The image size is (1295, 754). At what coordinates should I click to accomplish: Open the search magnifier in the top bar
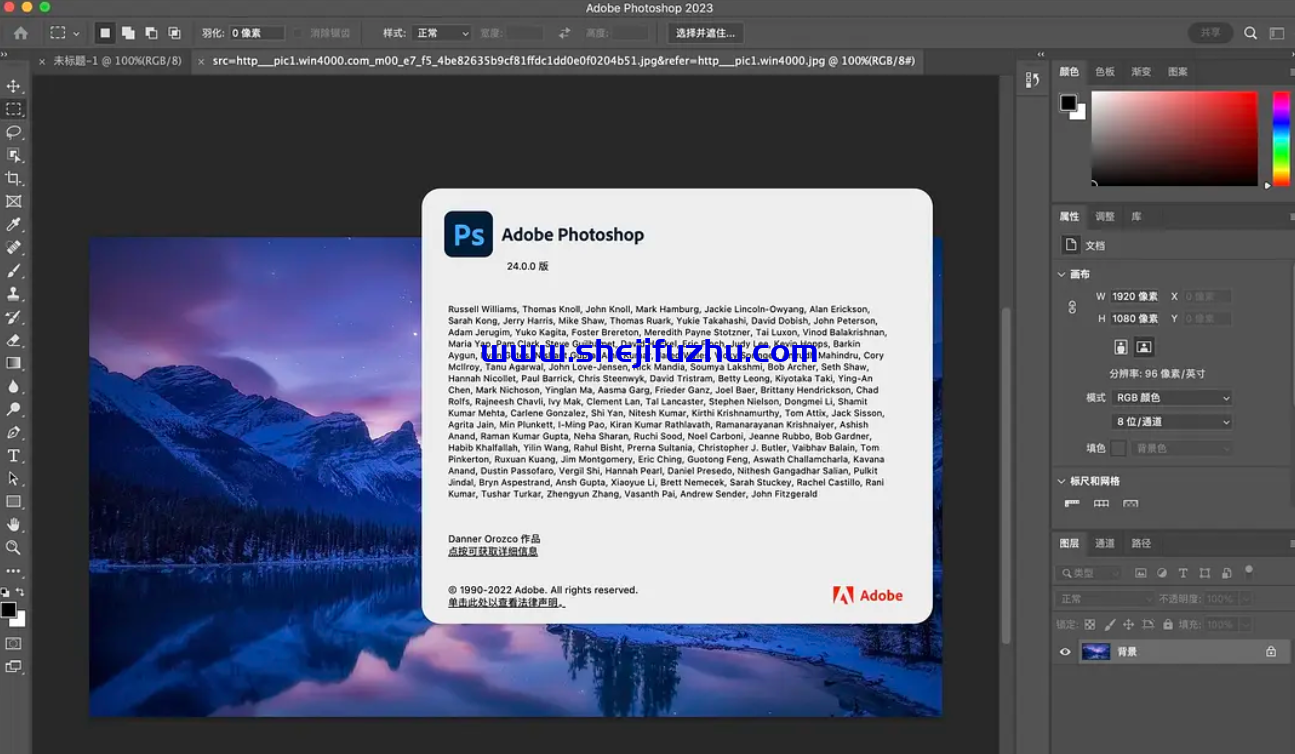click(1250, 33)
